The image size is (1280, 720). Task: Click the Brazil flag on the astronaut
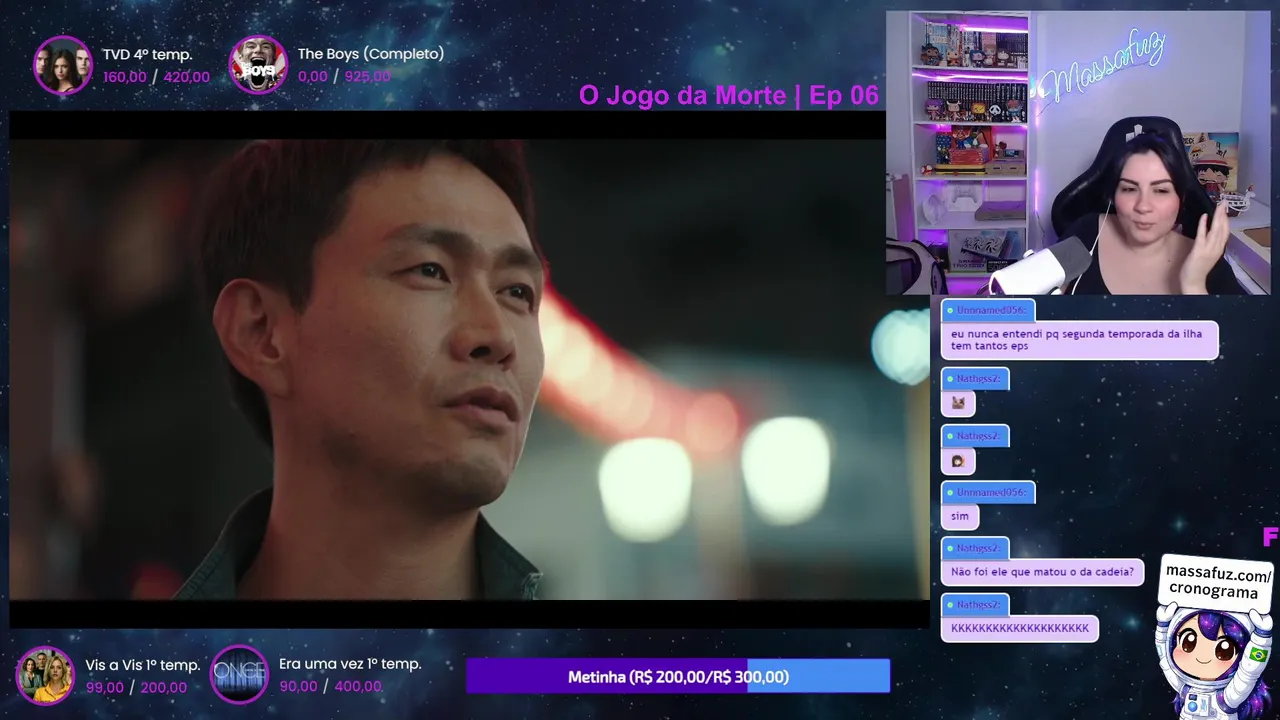pyautogui.click(x=1258, y=655)
